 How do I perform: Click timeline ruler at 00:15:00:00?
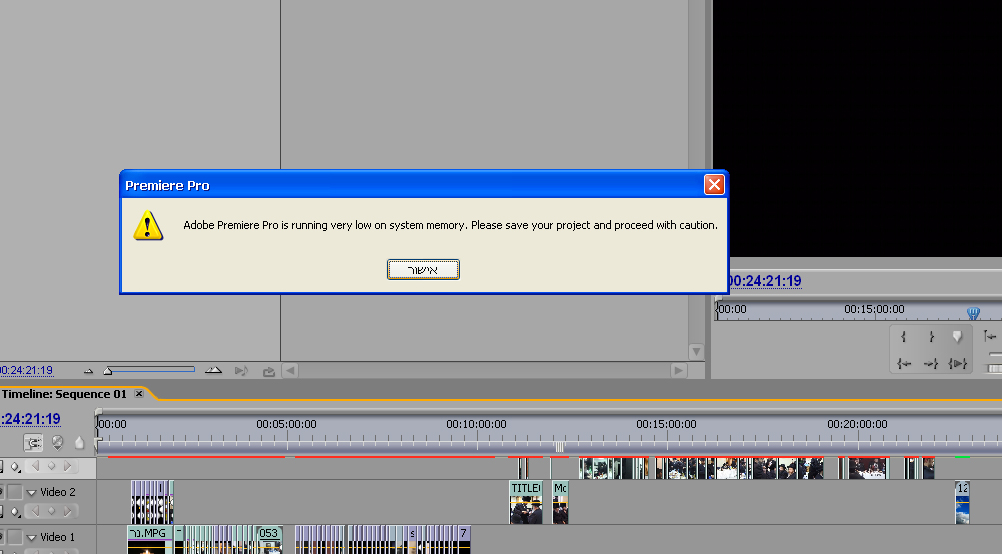click(x=667, y=424)
